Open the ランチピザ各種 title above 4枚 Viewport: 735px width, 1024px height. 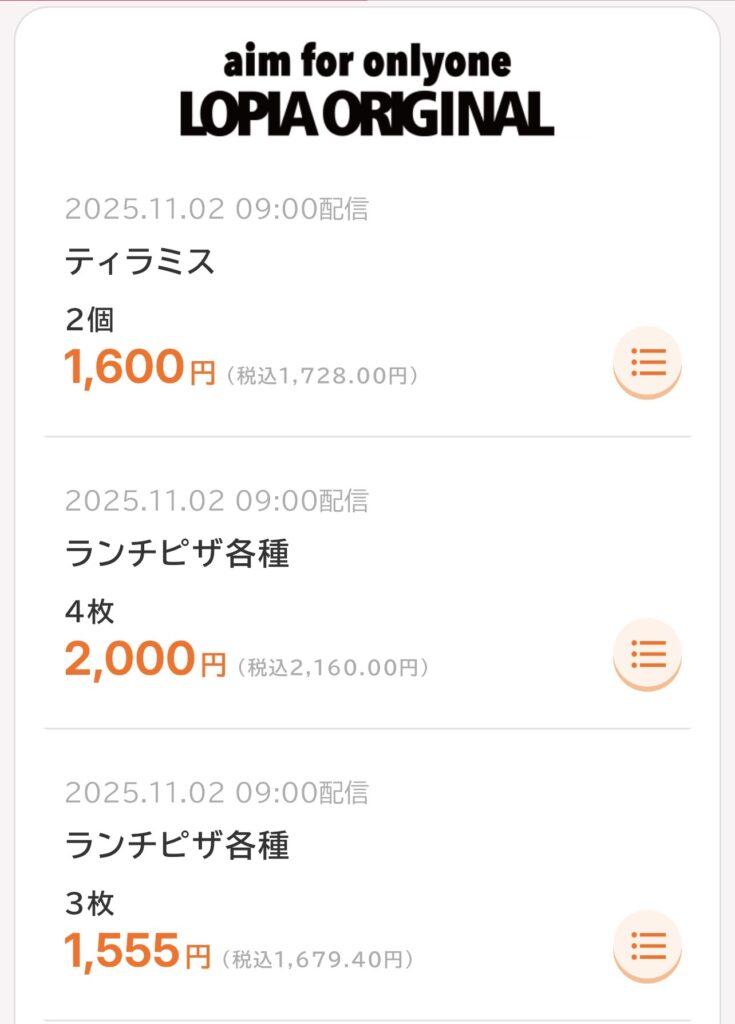(x=177, y=554)
